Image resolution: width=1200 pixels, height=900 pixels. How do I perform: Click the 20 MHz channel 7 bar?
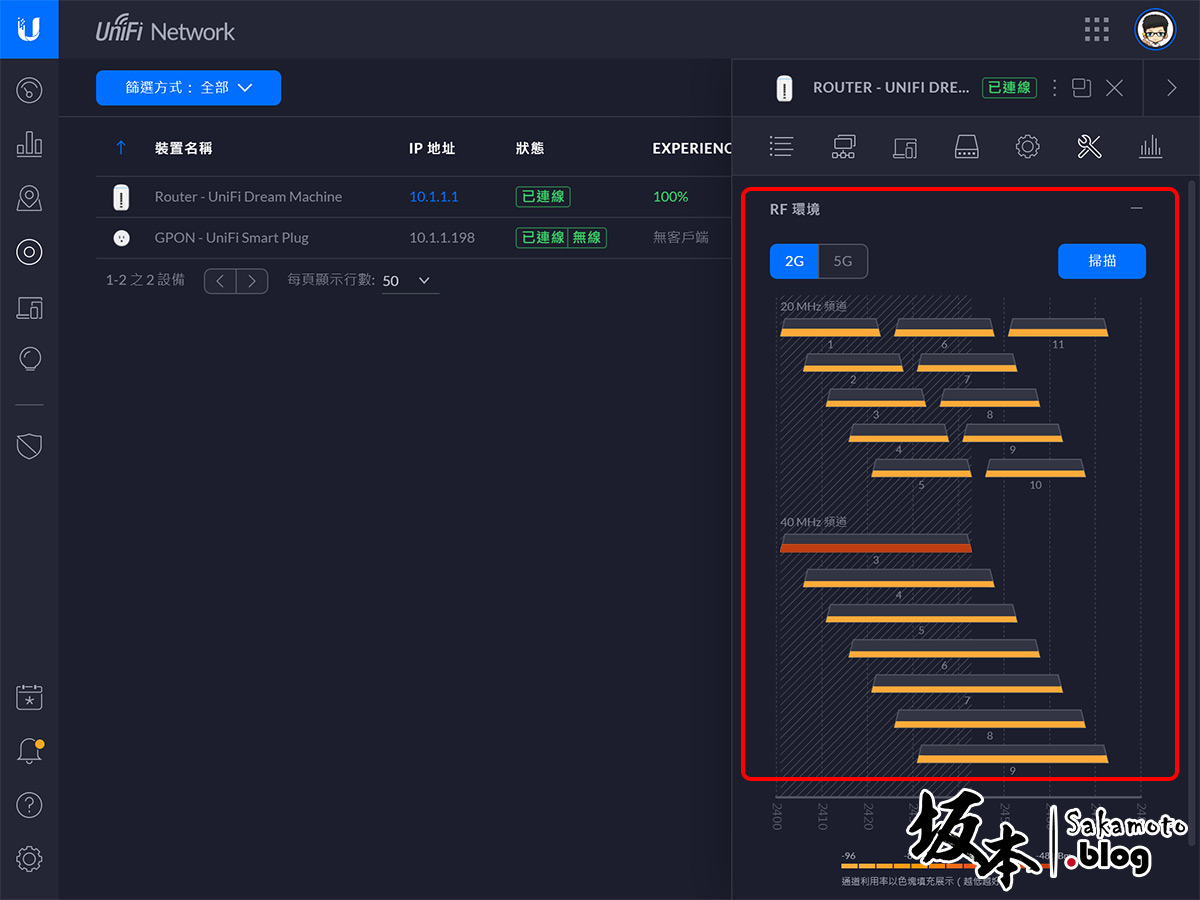[x=967, y=362]
